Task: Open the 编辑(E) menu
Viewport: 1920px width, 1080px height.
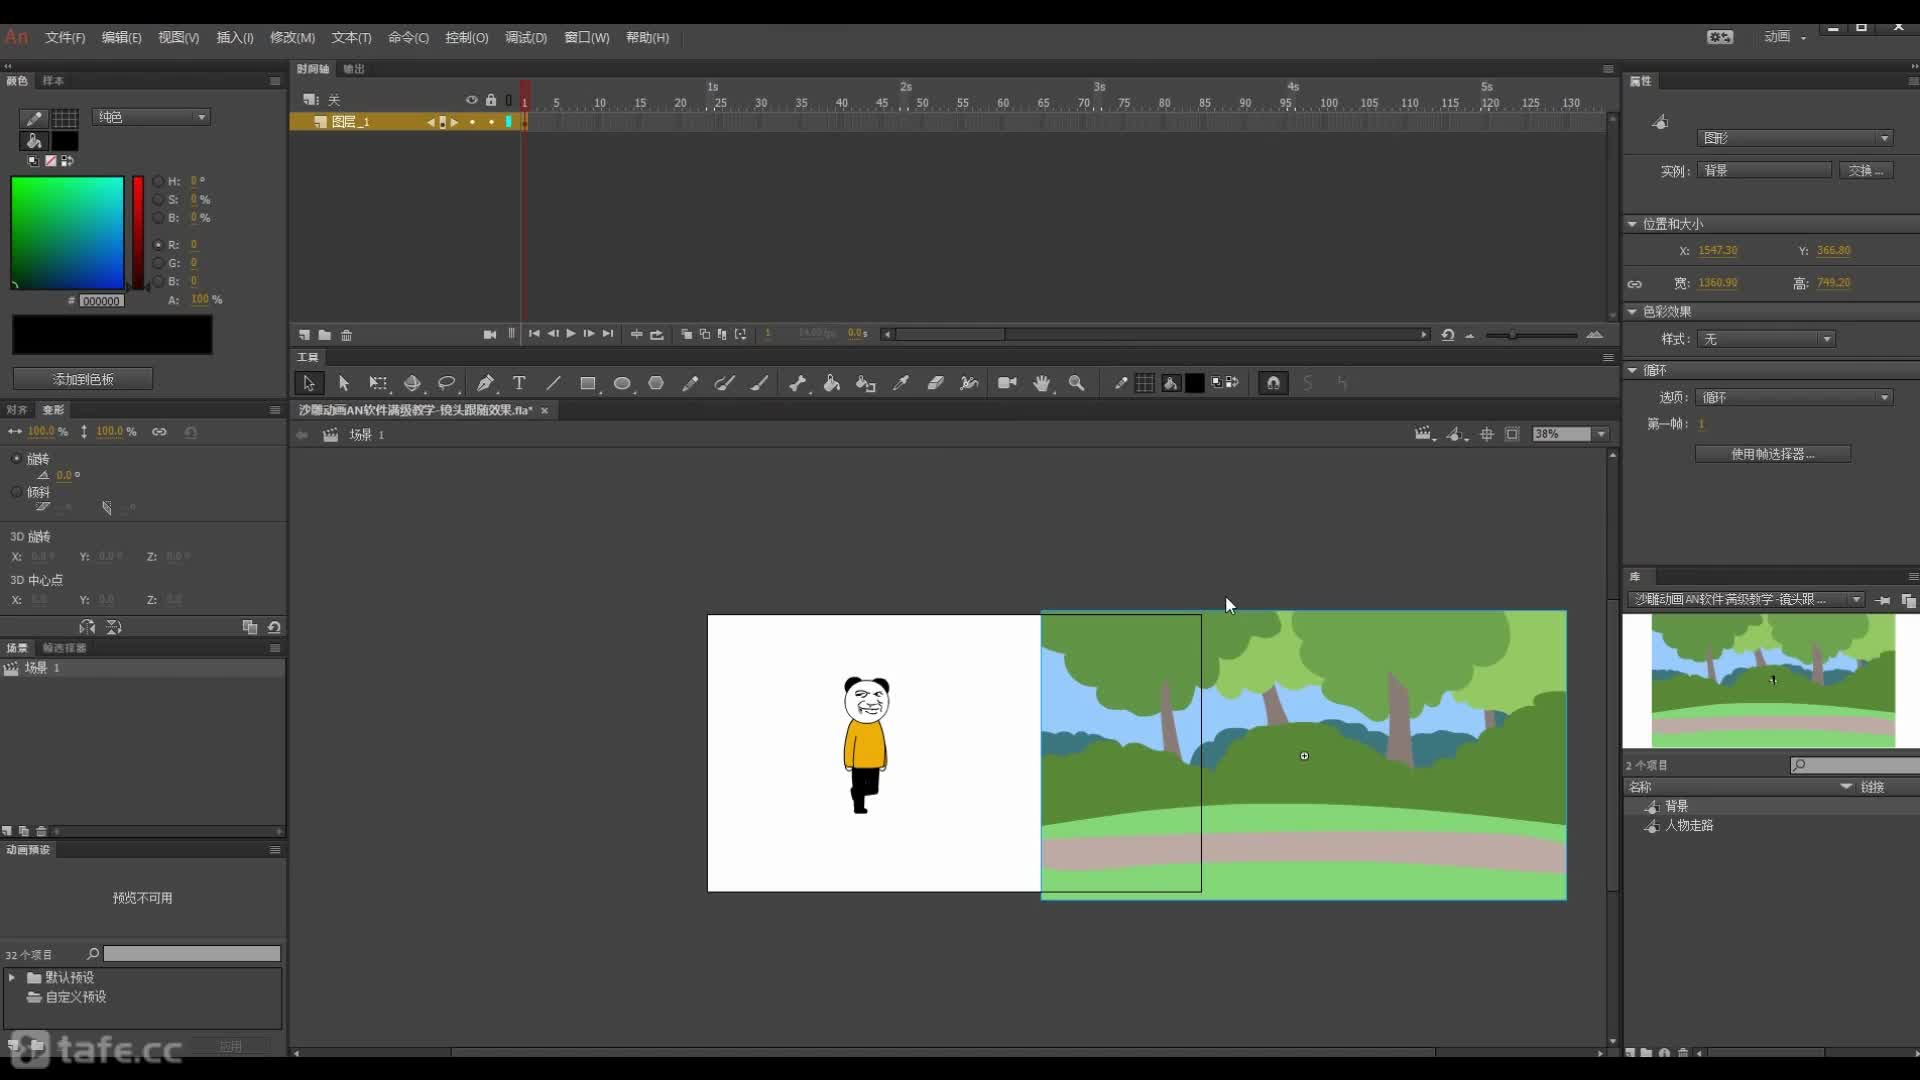Action: point(121,38)
